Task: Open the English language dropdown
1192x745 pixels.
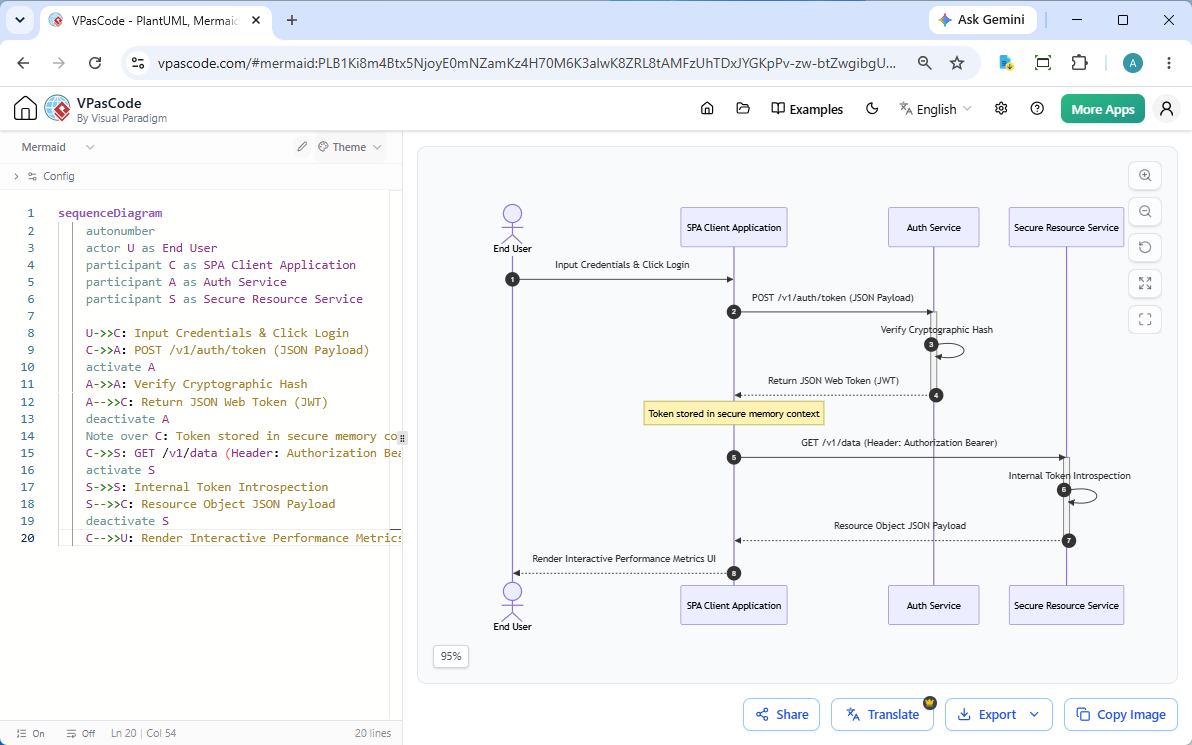Action: pos(935,109)
